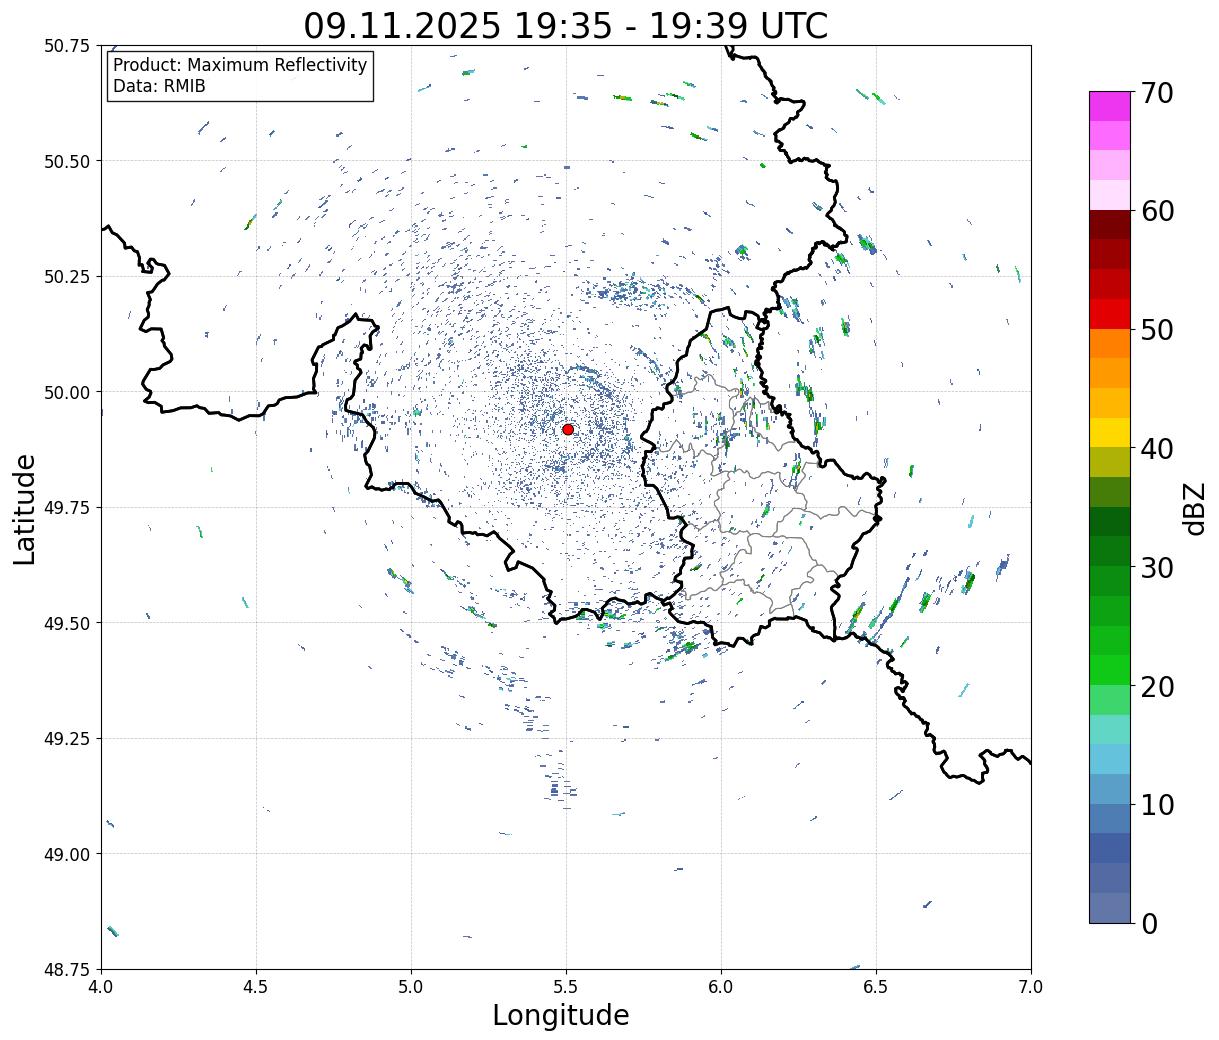This screenshot has height=1040, width=1219.
Task: Pick the olive segment just below 40
Action: 1110,462
